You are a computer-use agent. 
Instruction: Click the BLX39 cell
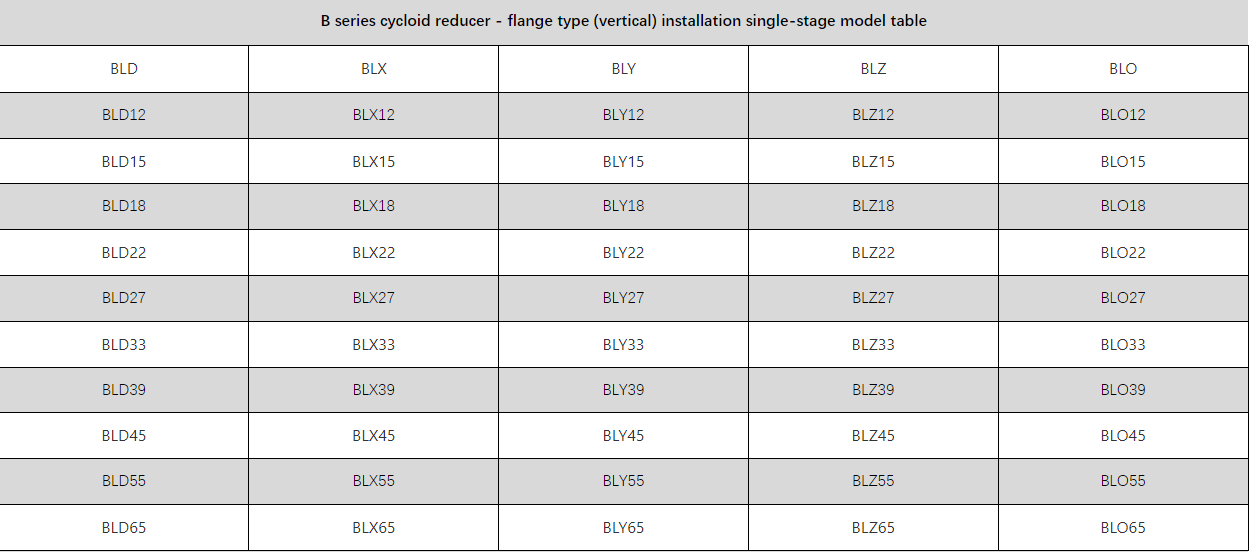pos(374,390)
